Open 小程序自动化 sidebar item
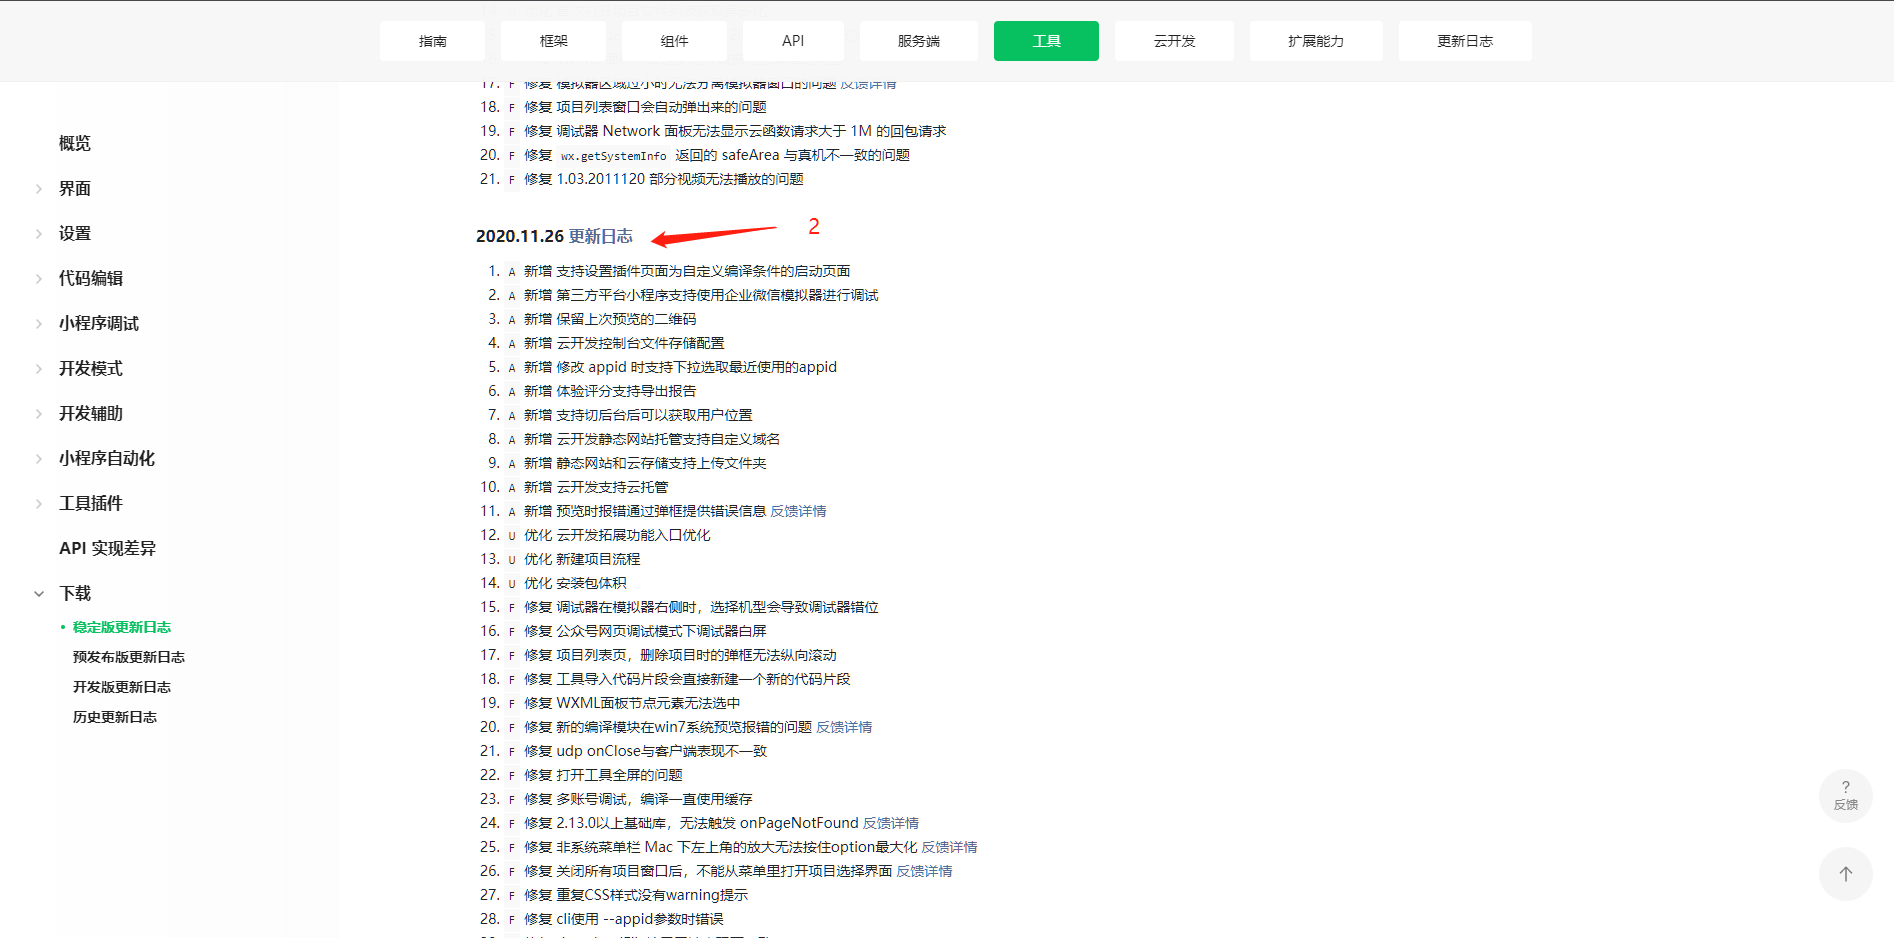The width and height of the screenshot is (1894, 938). [x=107, y=458]
